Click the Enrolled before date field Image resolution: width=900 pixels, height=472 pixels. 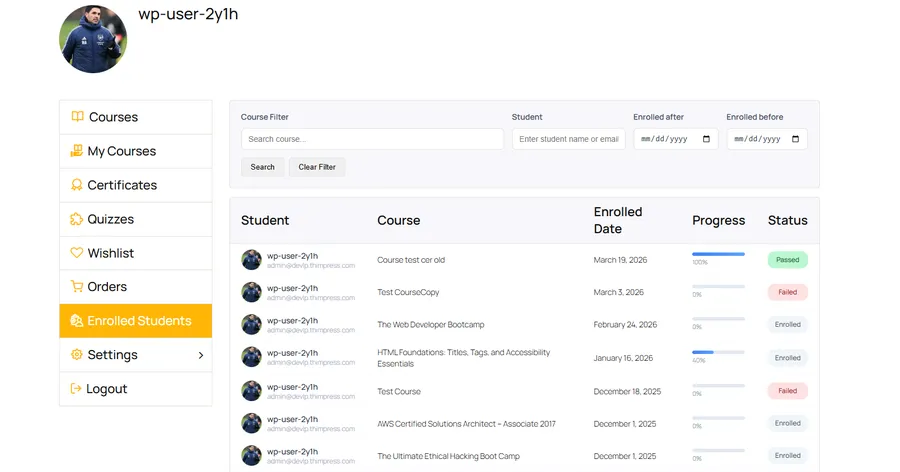point(767,139)
